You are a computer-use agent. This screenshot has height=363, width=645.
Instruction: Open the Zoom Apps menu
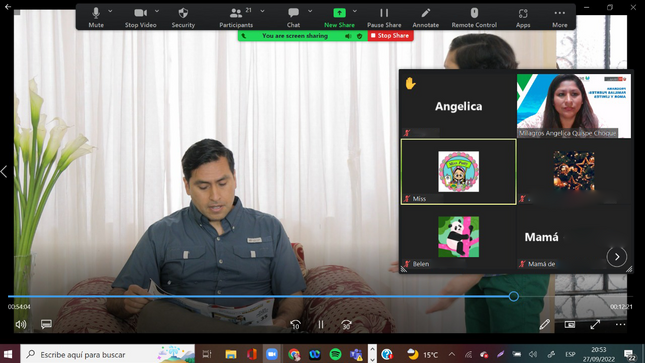pos(523,17)
